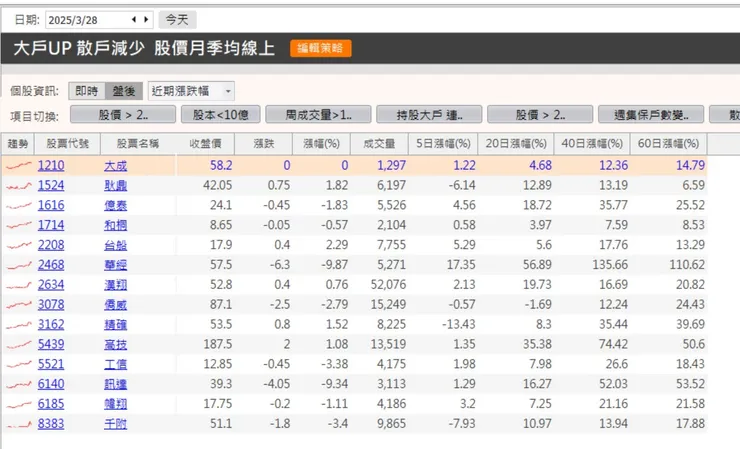Sort by the 5日漲幅(%) column header

443,144
